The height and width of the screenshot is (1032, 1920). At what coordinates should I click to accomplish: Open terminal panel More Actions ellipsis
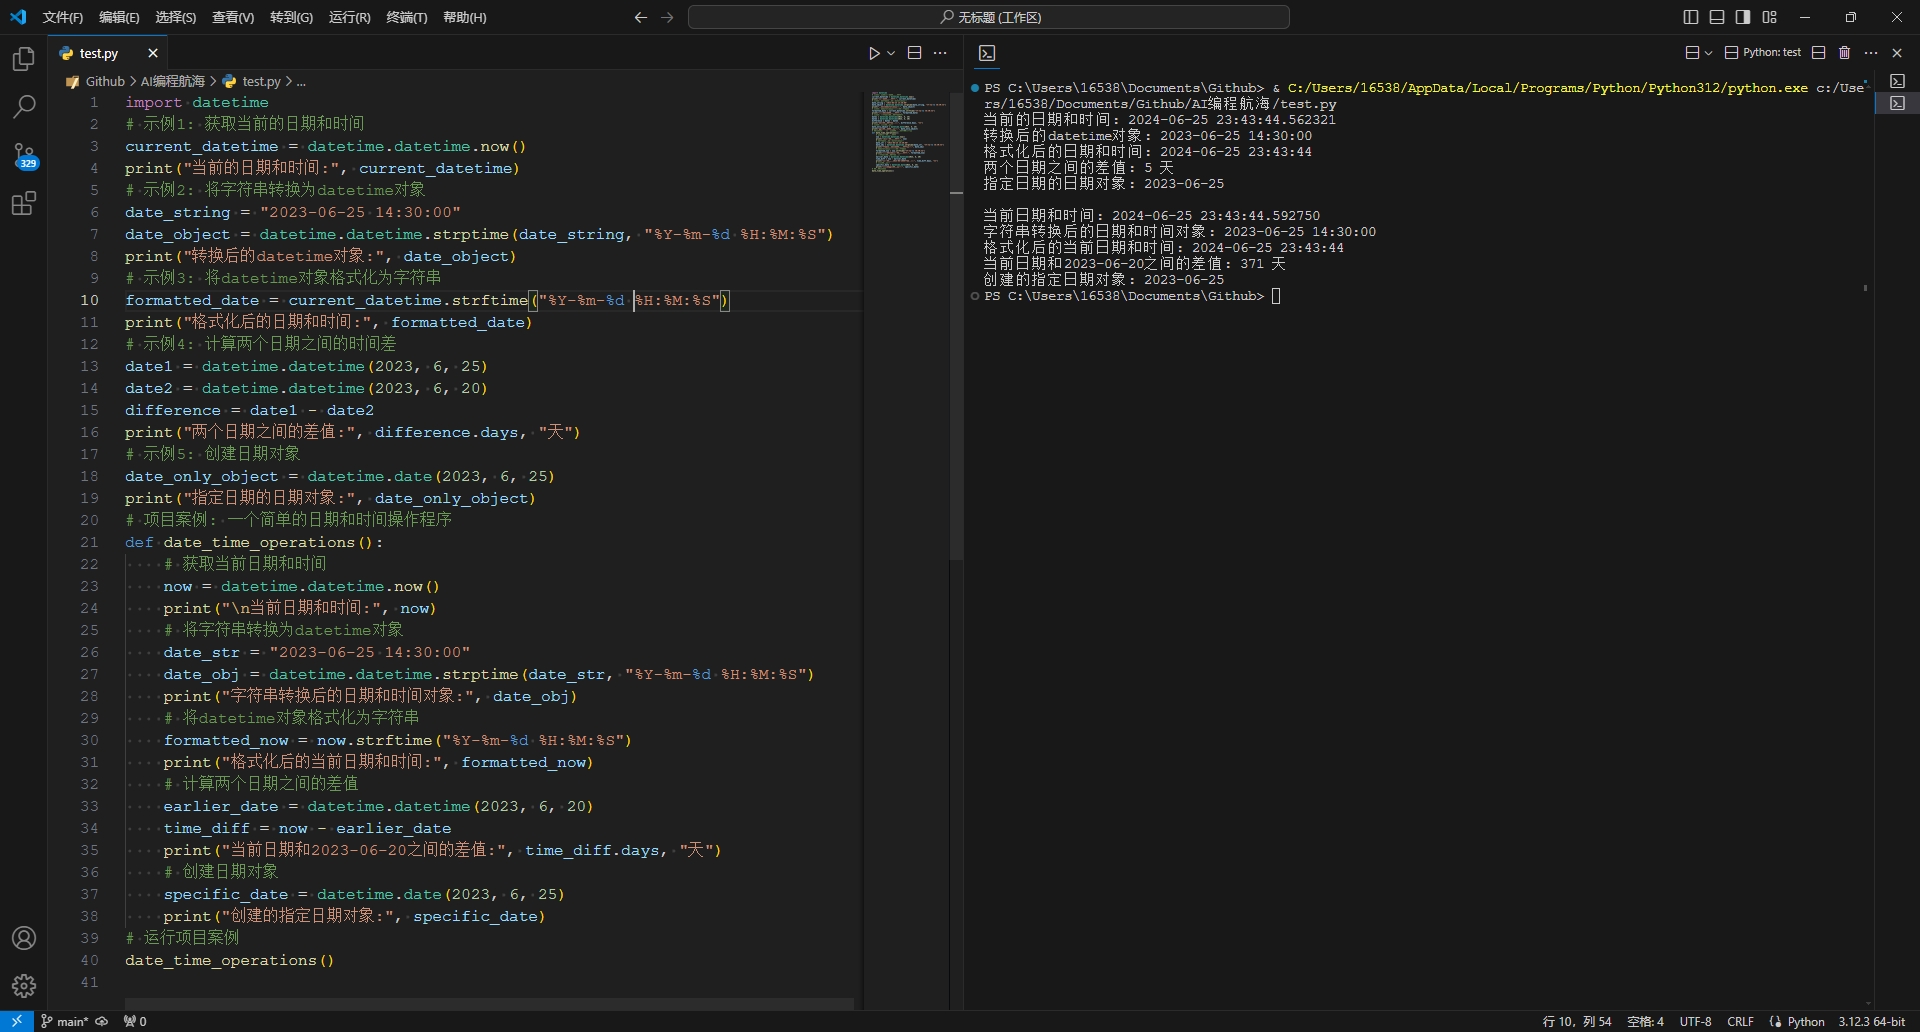(1871, 53)
